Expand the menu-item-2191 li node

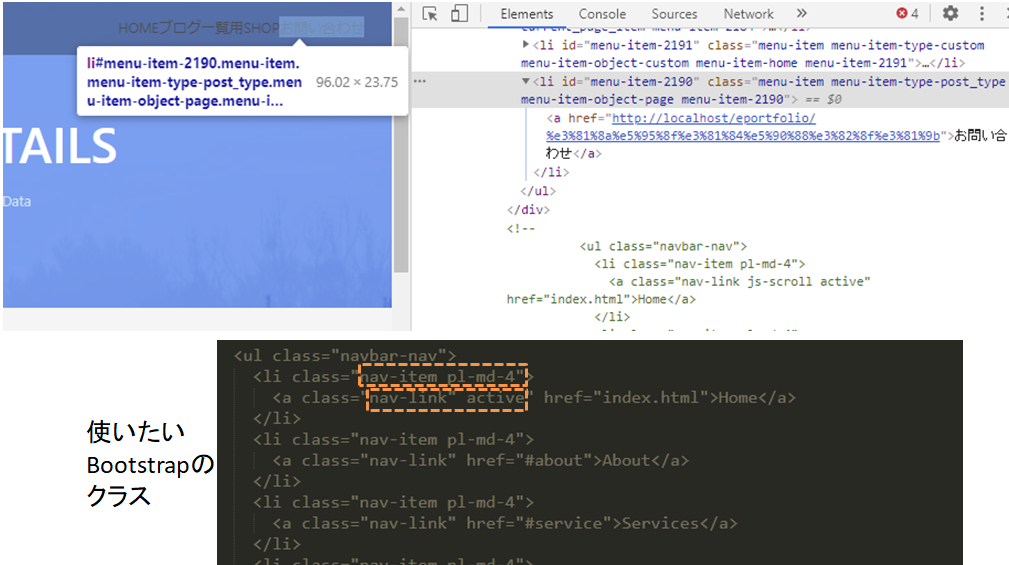tap(526, 44)
